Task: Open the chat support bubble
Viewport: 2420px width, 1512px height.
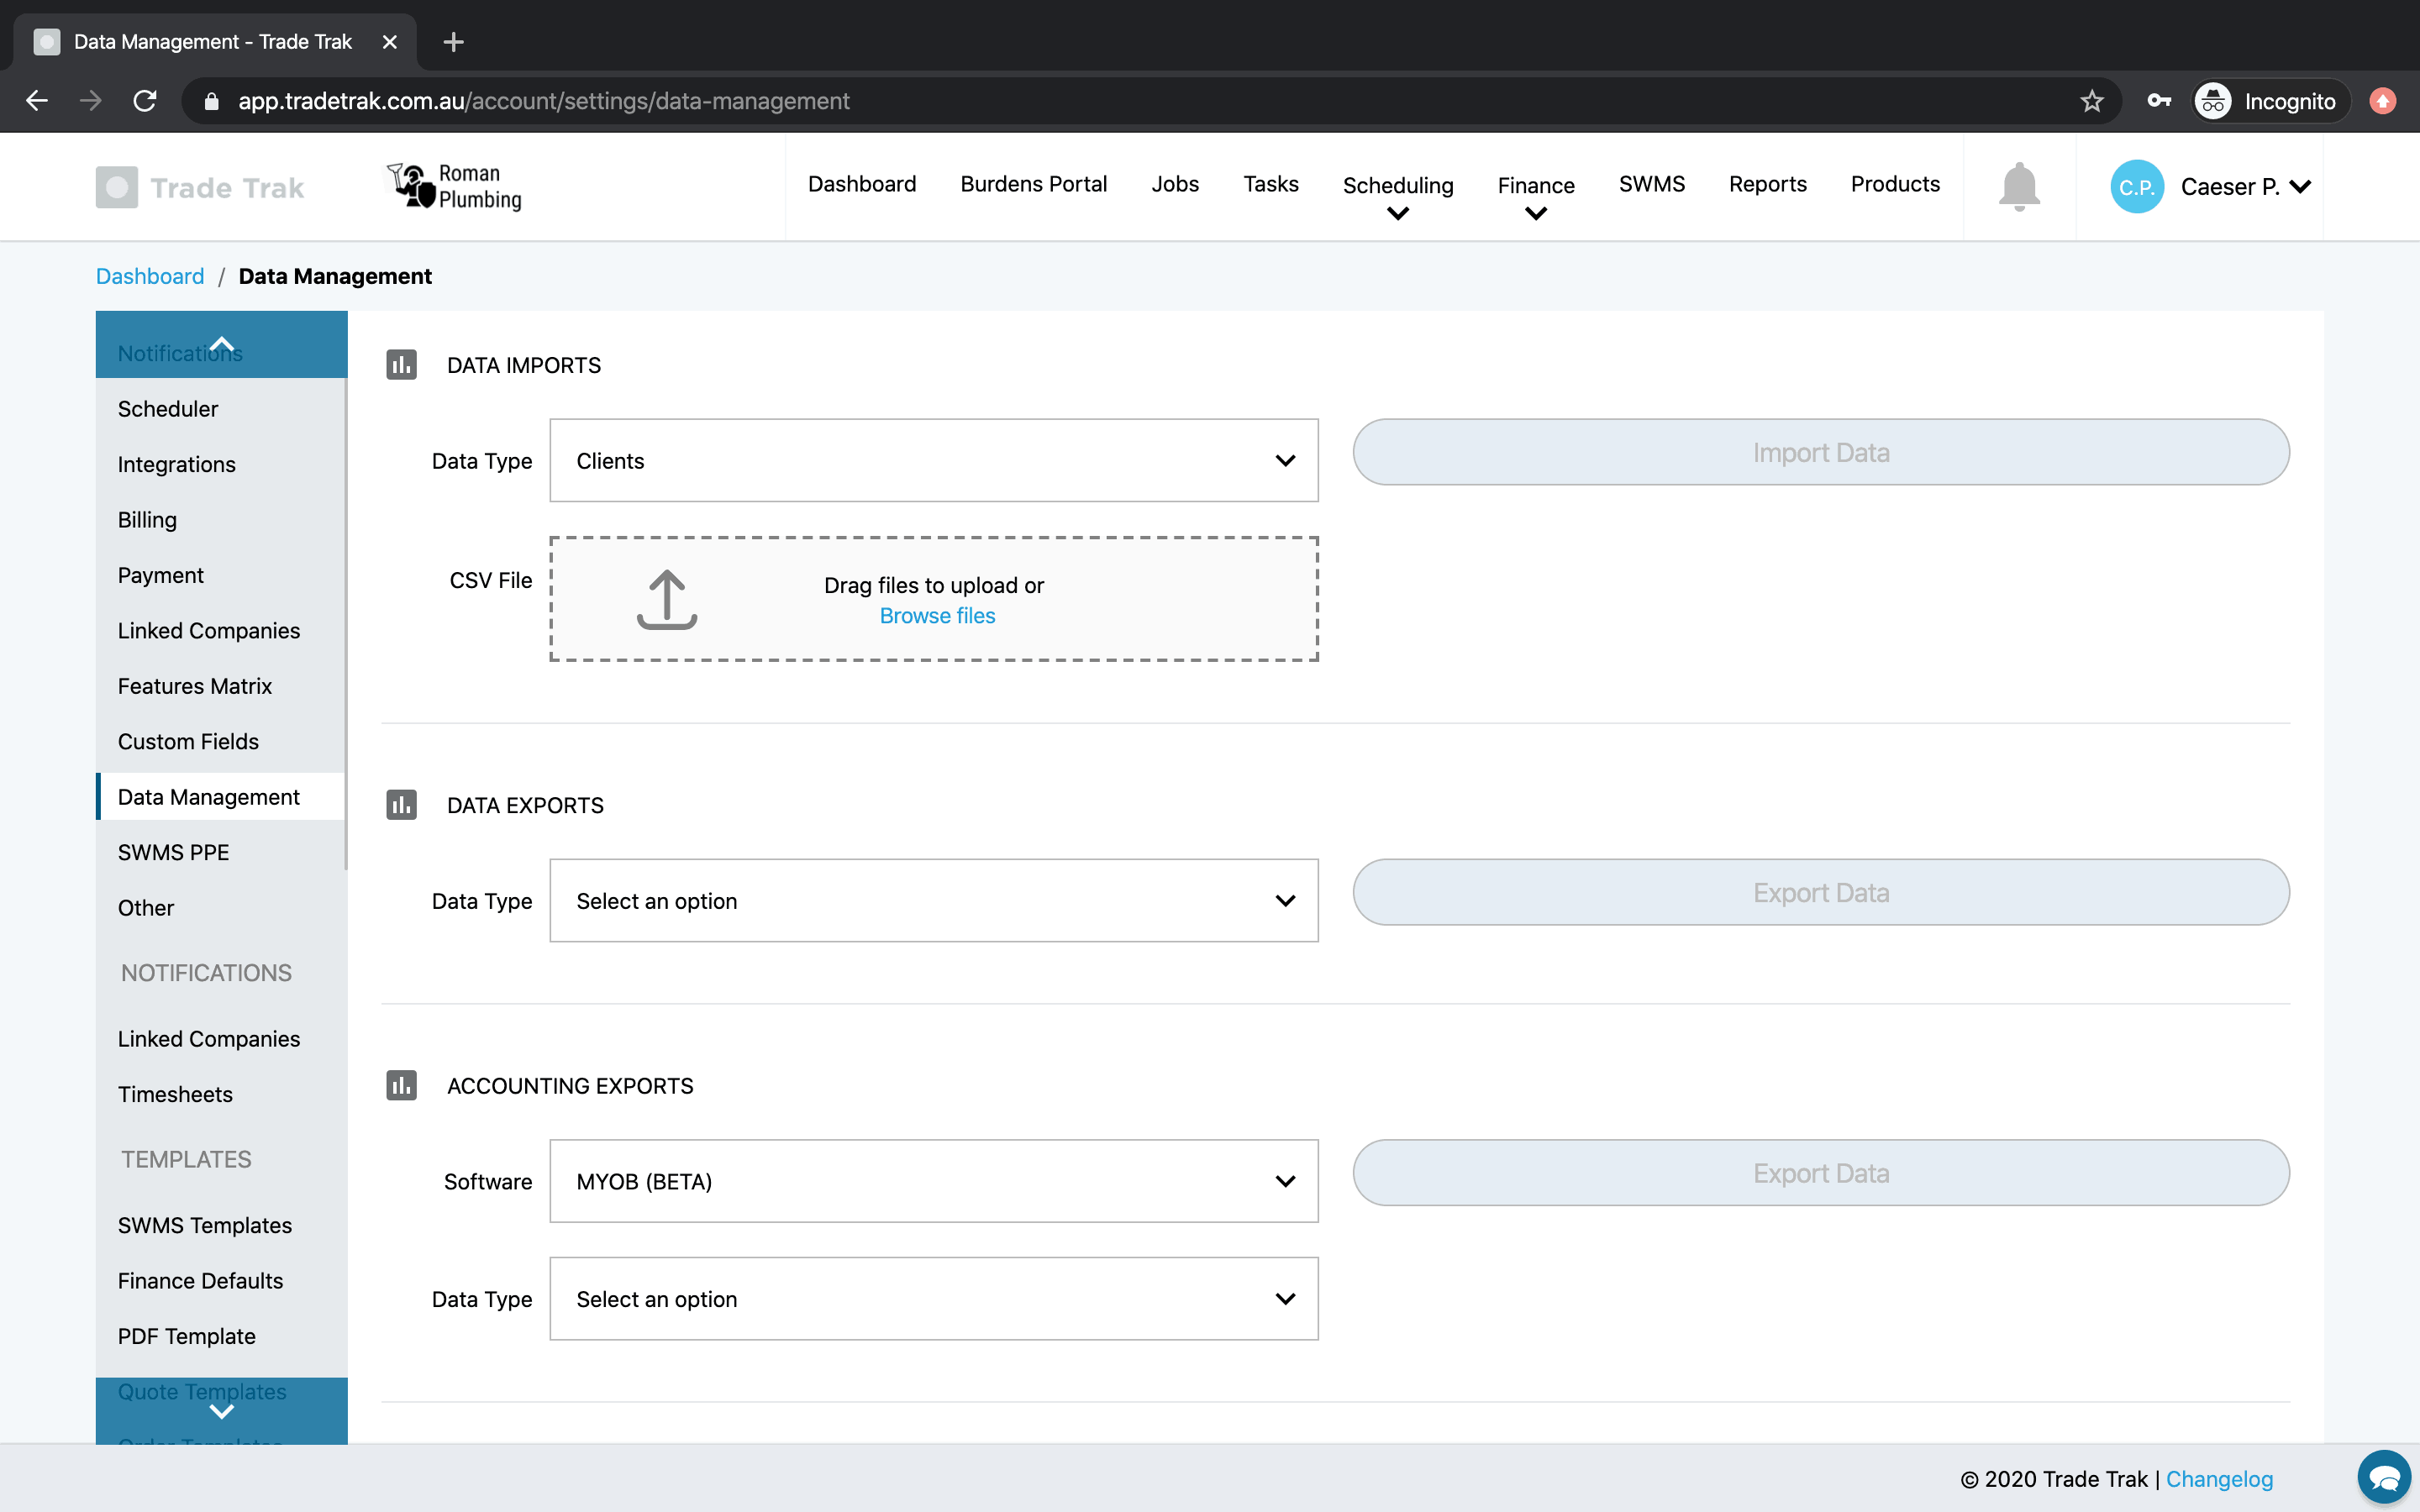Action: (2384, 1477)
